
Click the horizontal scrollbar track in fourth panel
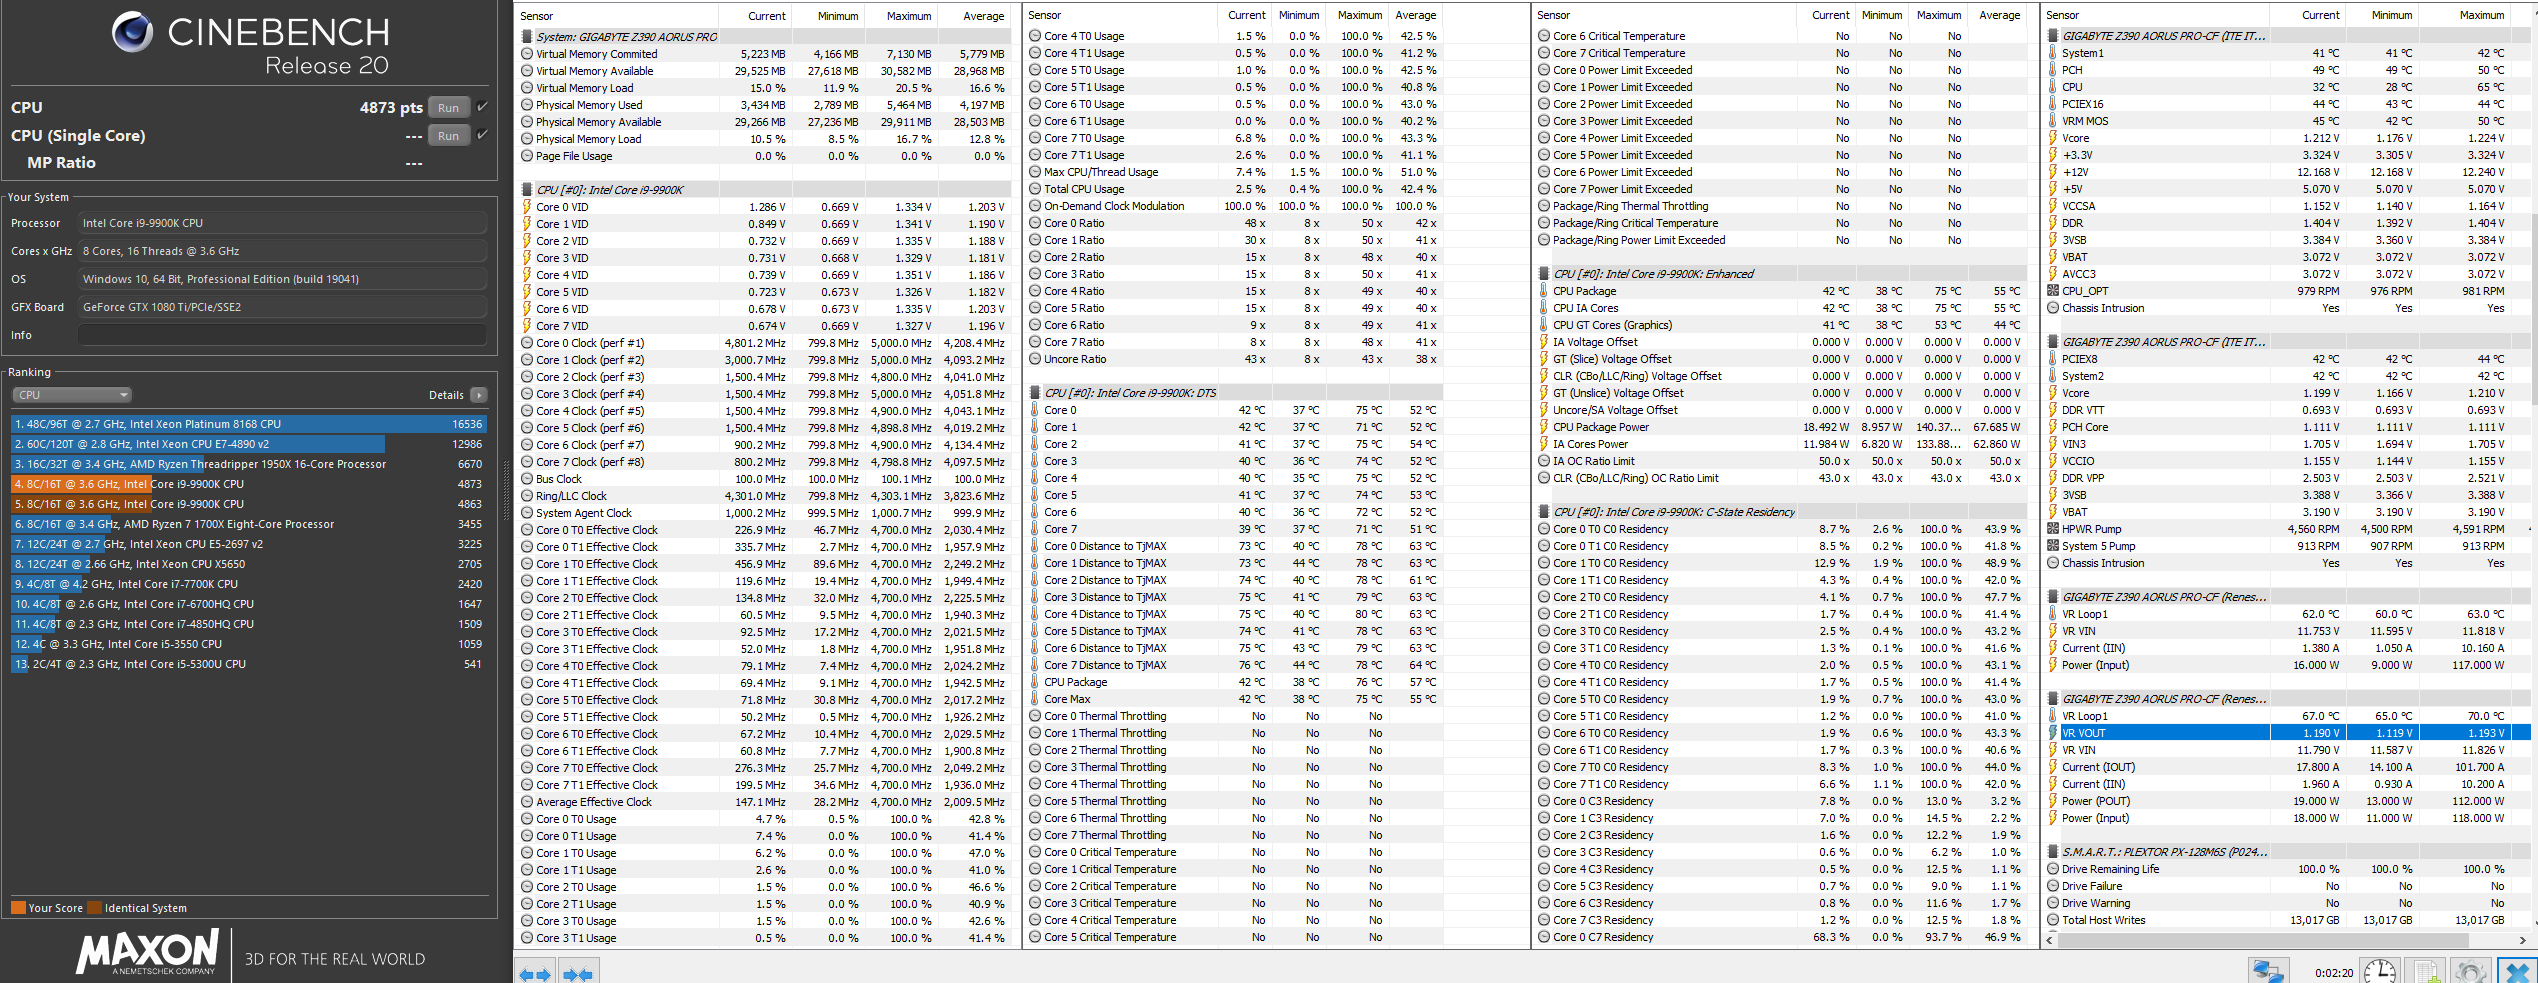click(2286, 940)
